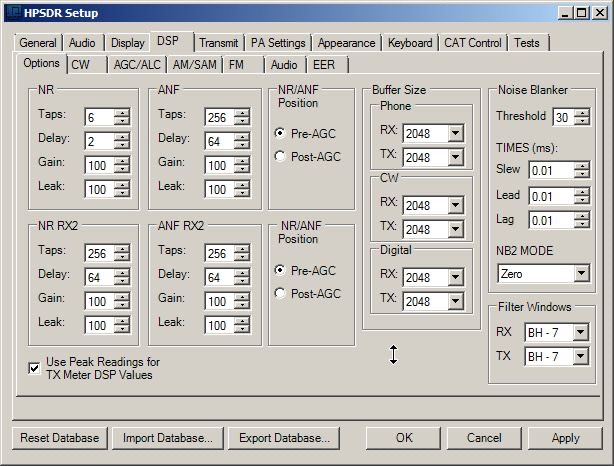Image resolution: width=614 pixels, height=466 pixels.
Task: Toggle Use Peak Readings for TX Meter checkbox
Action: (34, 368)
